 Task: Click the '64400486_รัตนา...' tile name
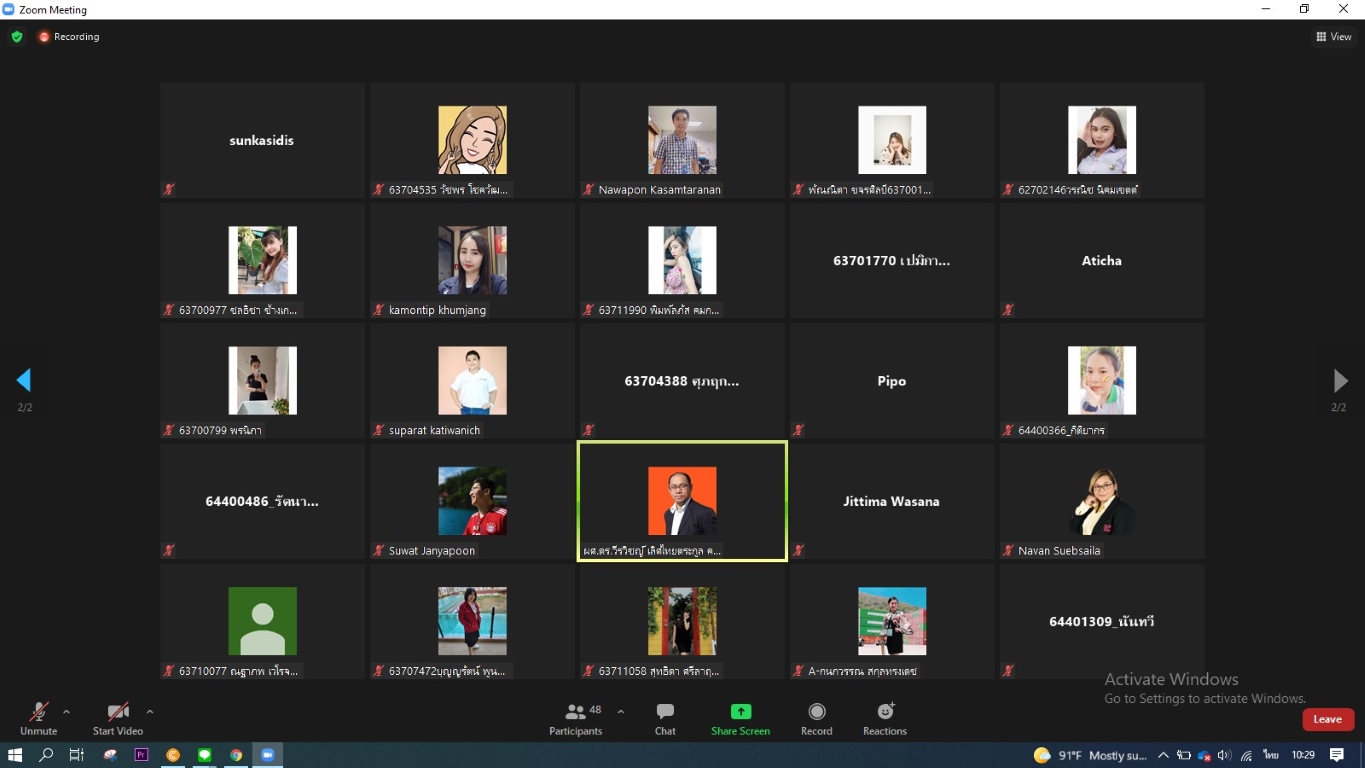pos(262,501)
